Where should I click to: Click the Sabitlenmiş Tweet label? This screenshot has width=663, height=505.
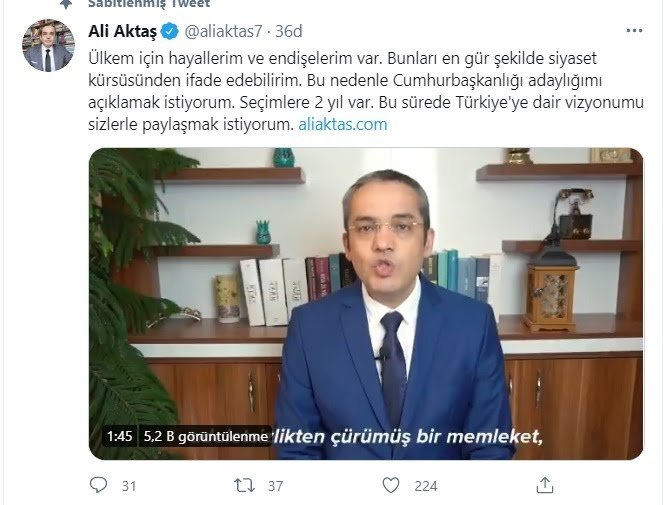tap(149, 4)
